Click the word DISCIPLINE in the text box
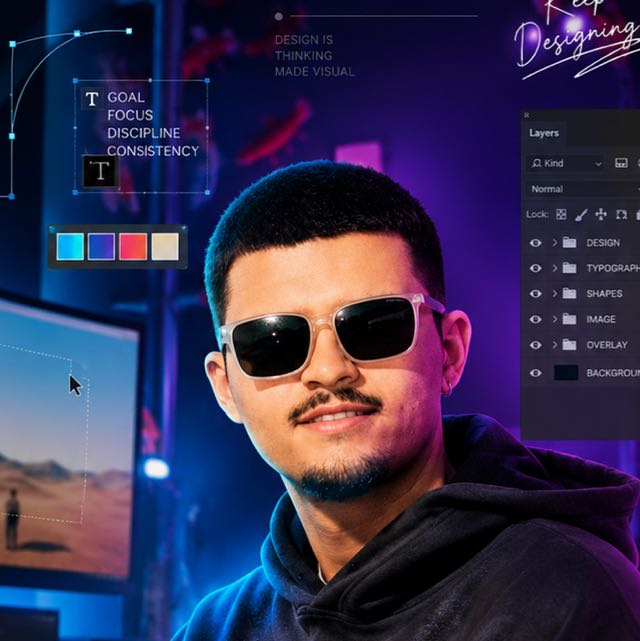This screenshot has height=641, width=640. pyautogui.click(x=143, y=133)
